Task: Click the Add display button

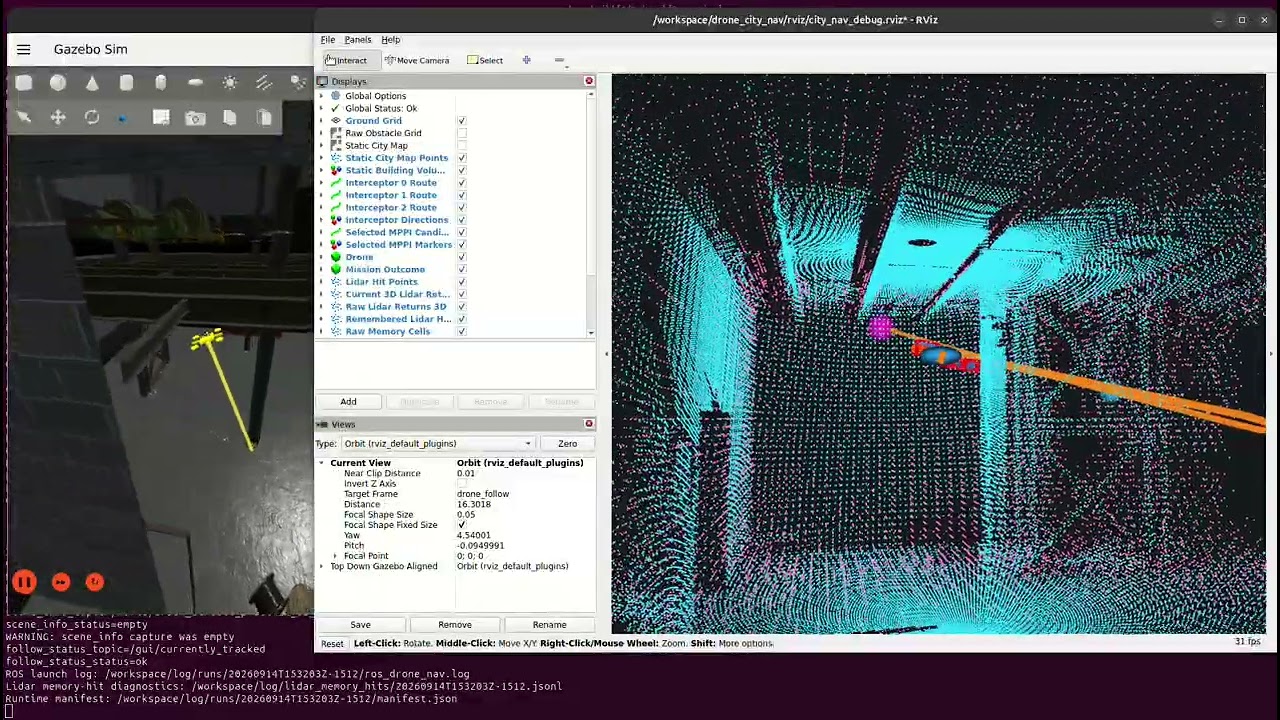Action: 348,402
